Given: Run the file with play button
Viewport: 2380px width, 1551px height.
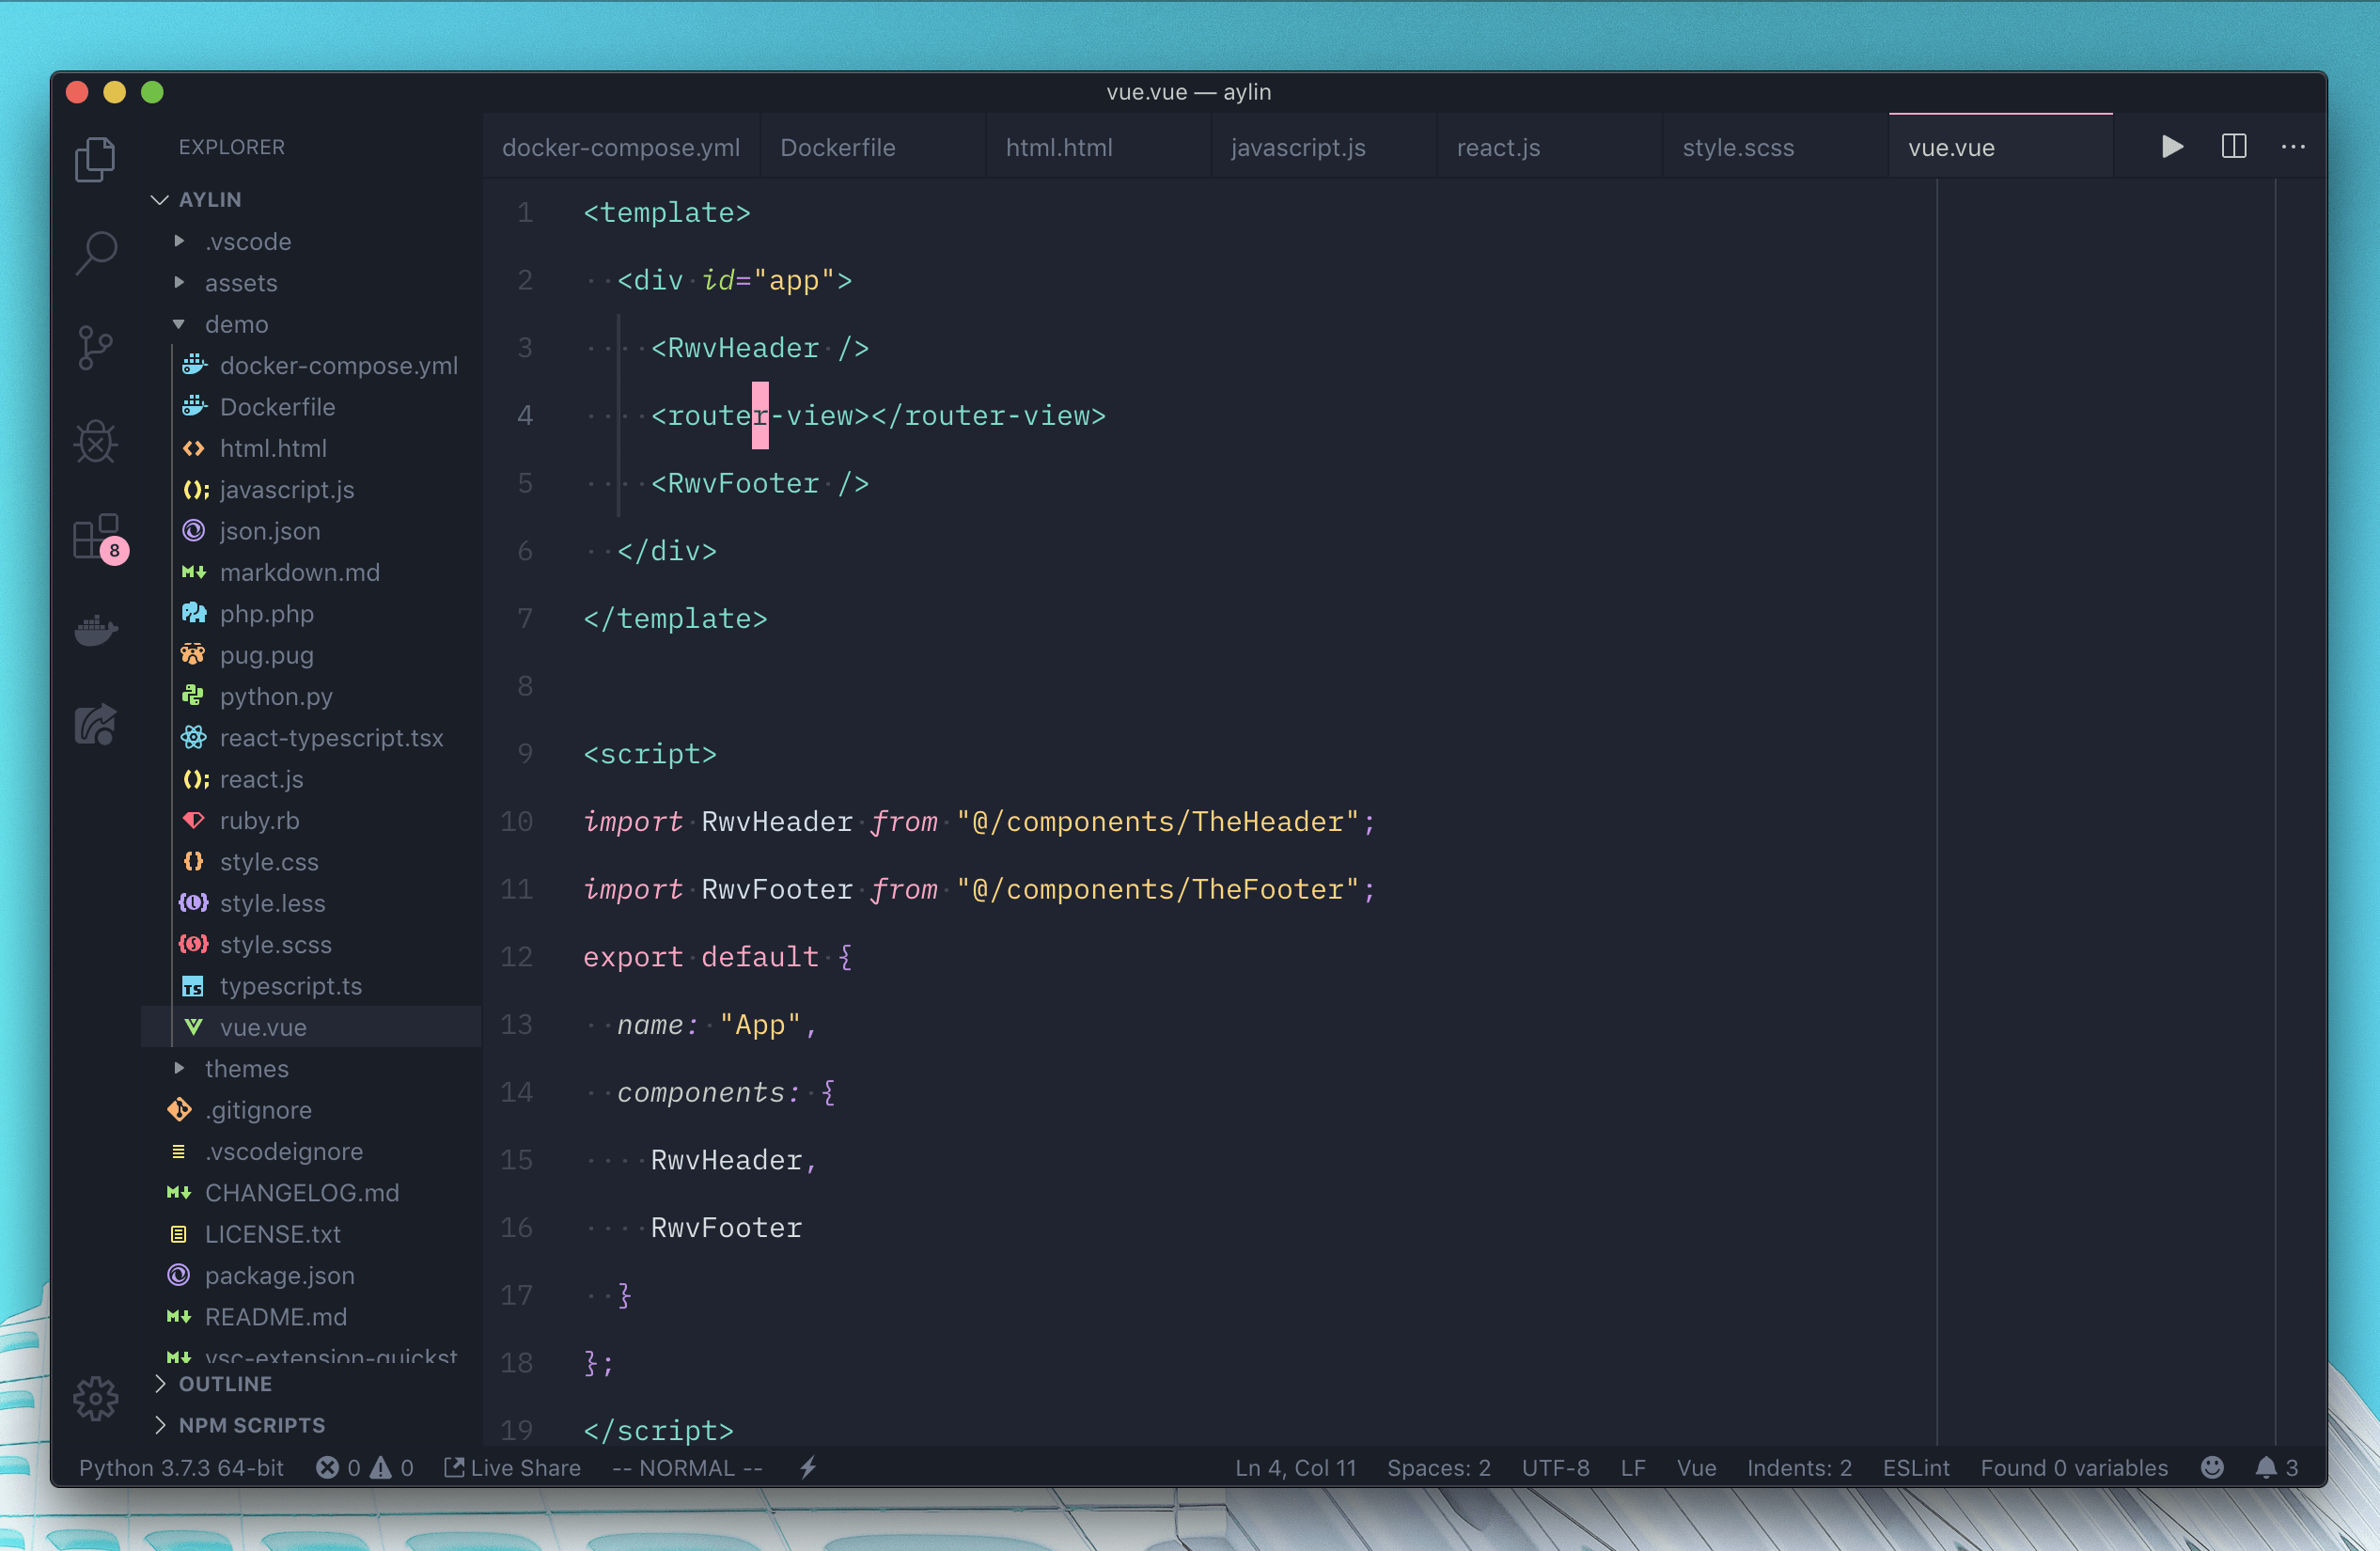Looking at the screenshot, I should tap(2171, 147).
